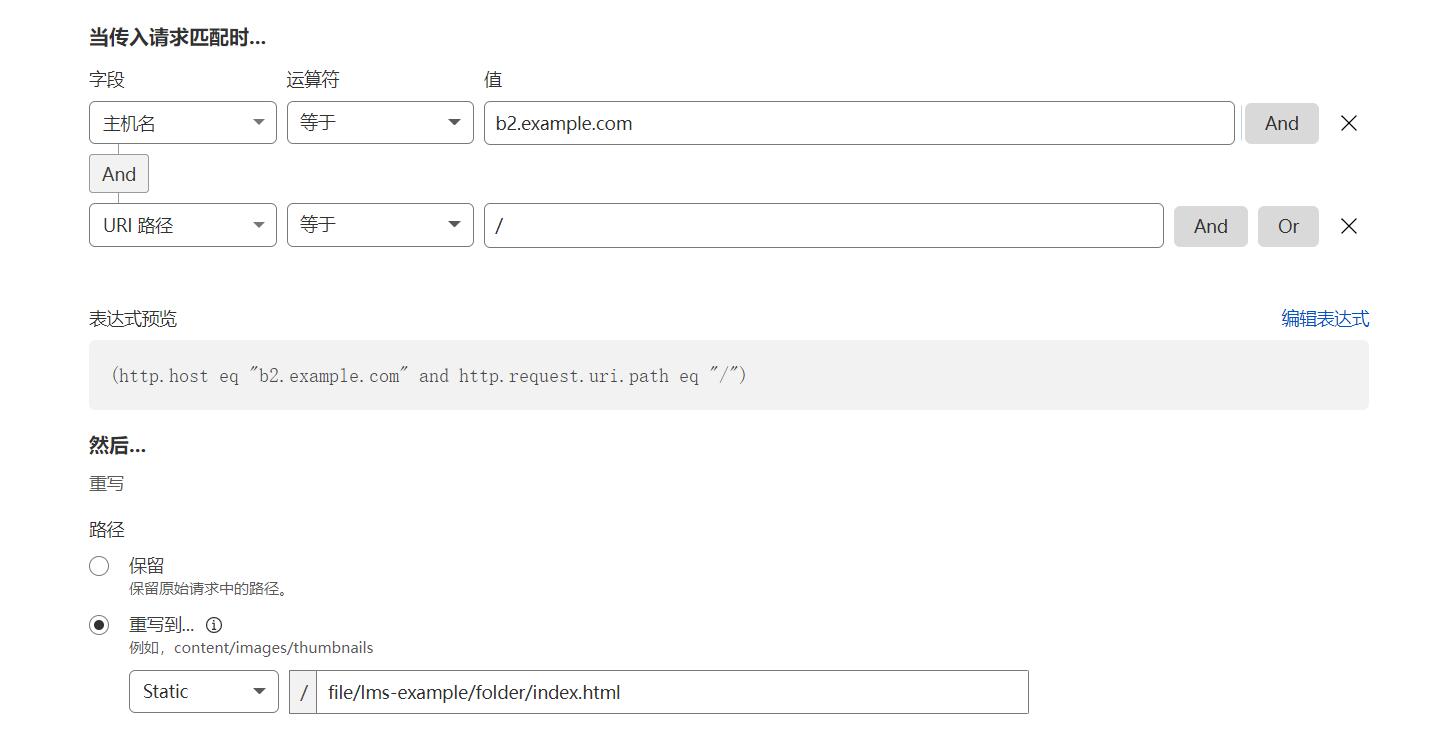Click And button beside b2.example.com value
Viewport: 1436px width, 732px height.
(1281, 123)
